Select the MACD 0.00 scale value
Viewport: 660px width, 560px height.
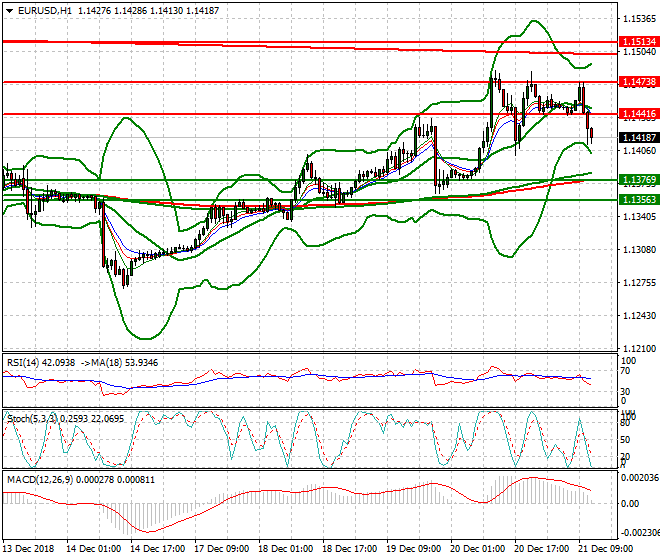tap(630, 504)
